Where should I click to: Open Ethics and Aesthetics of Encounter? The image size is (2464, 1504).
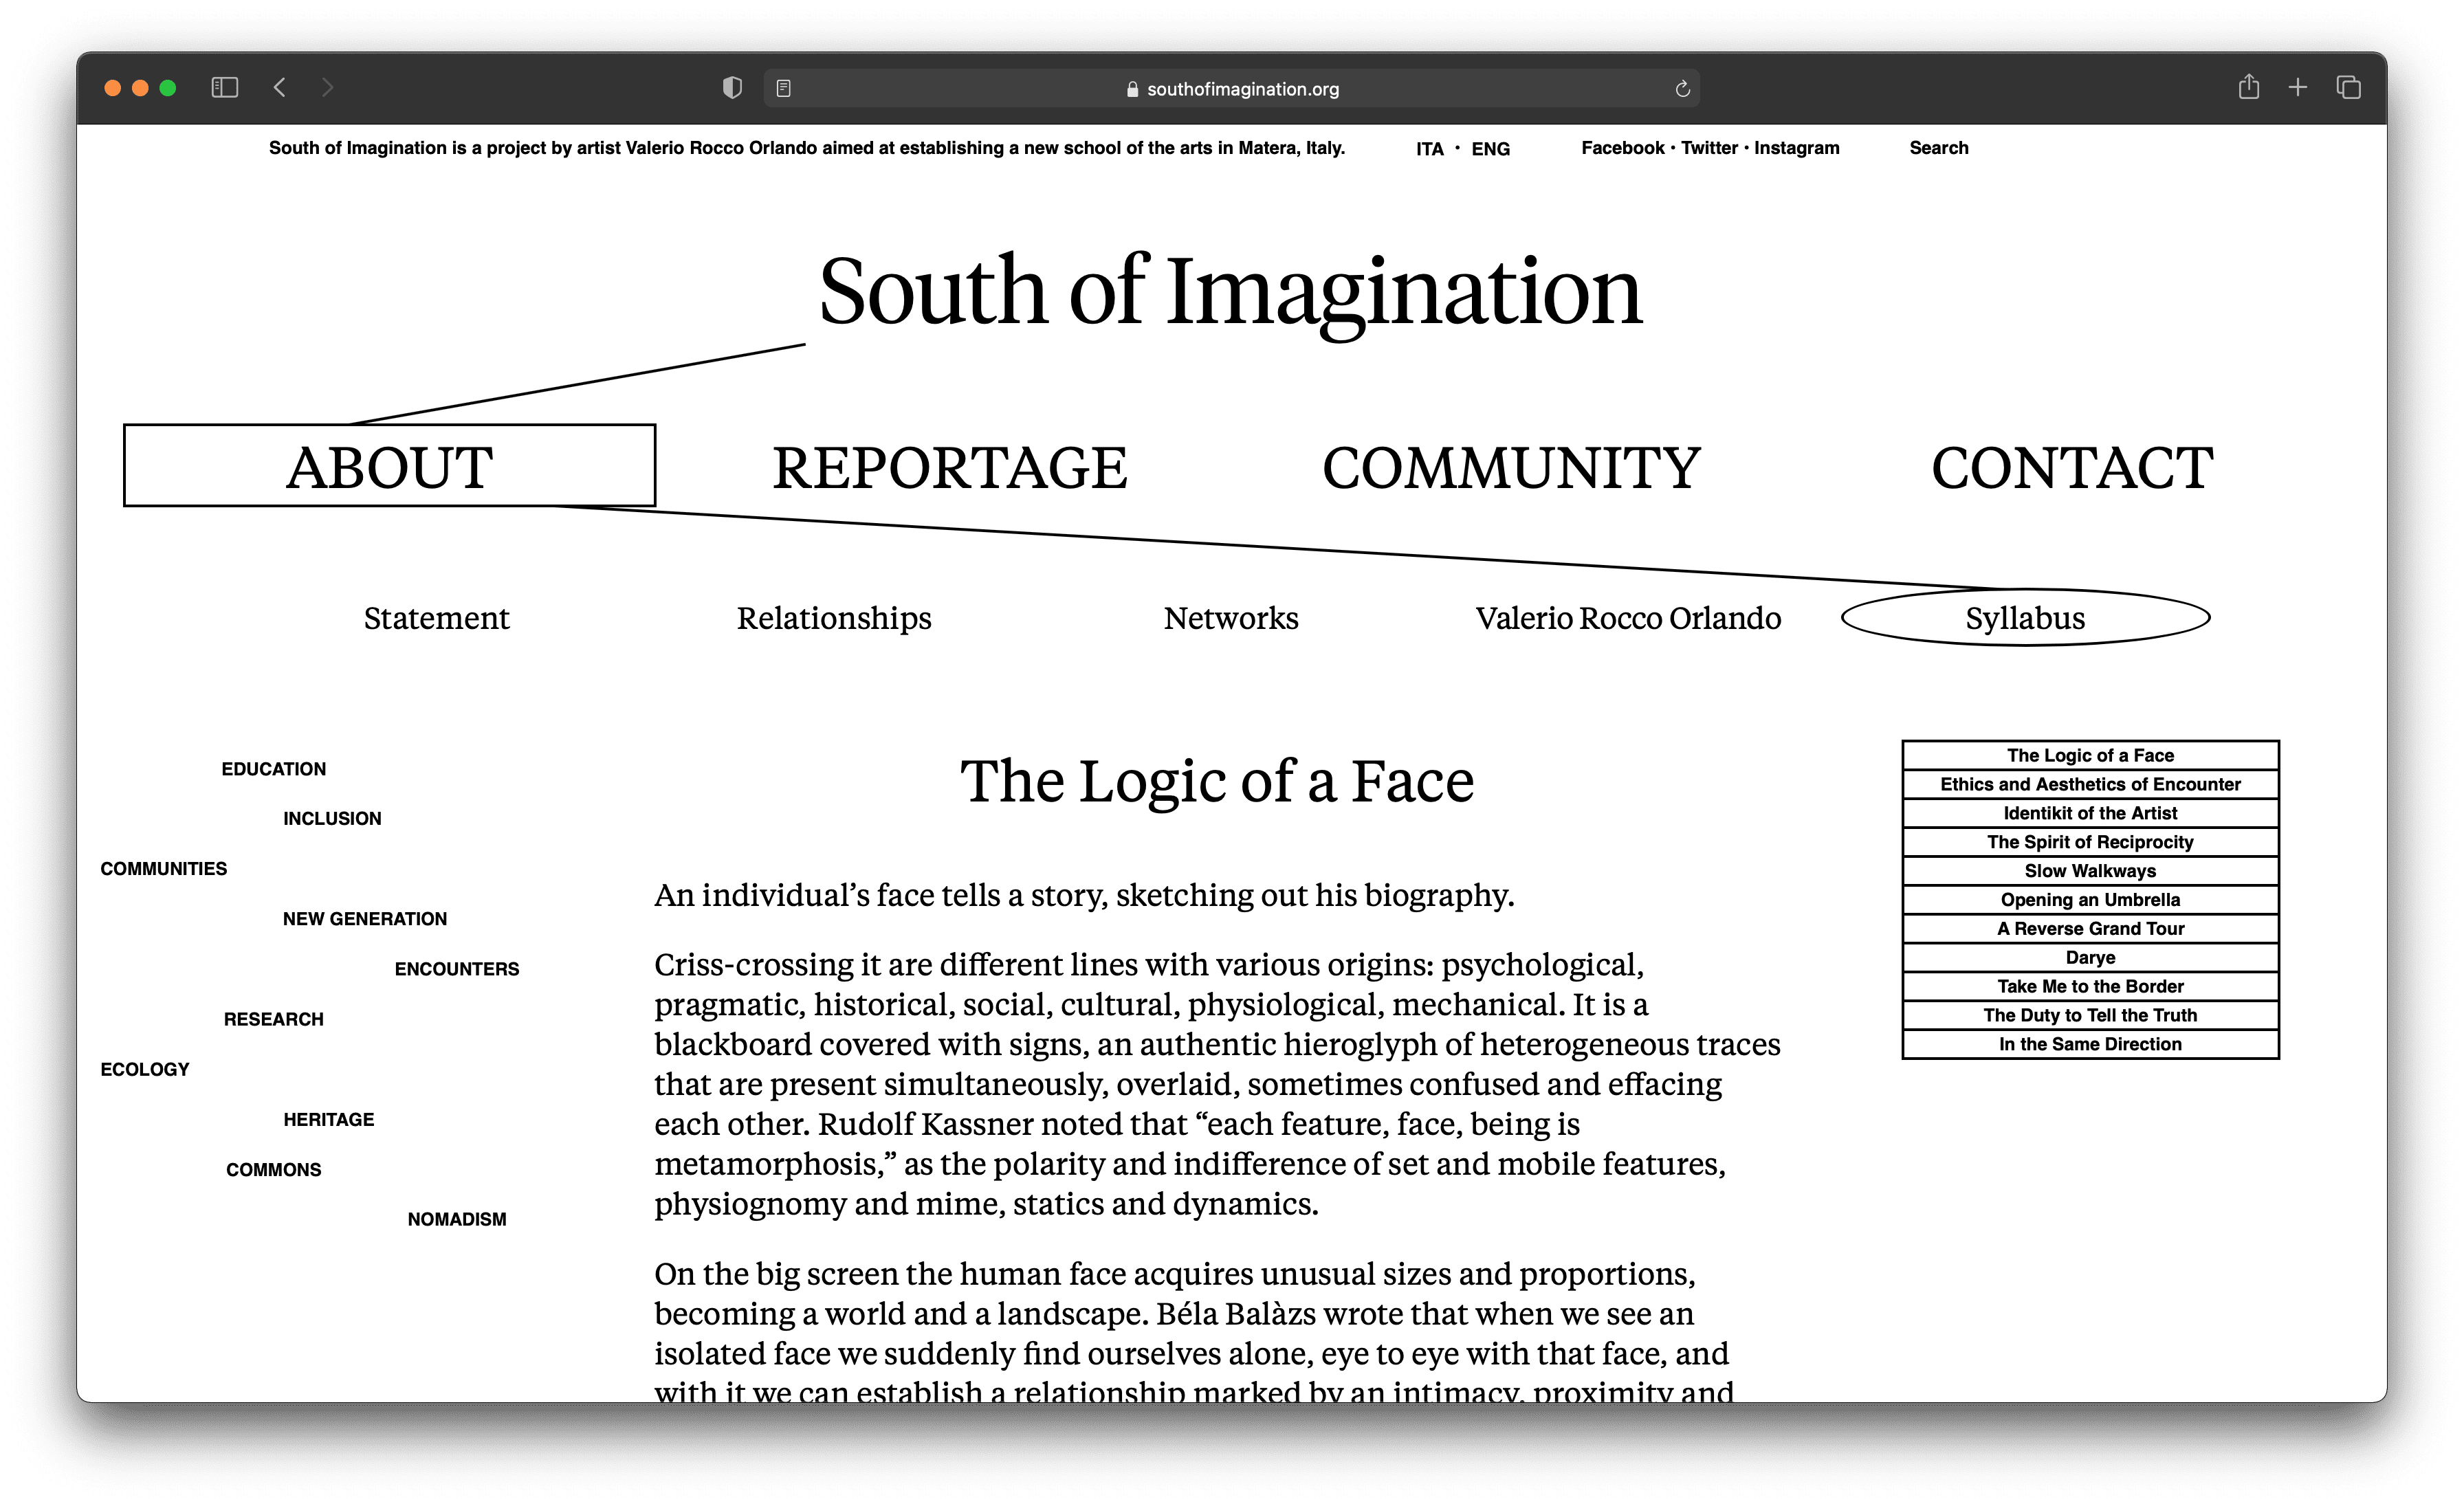point(2090,784)
